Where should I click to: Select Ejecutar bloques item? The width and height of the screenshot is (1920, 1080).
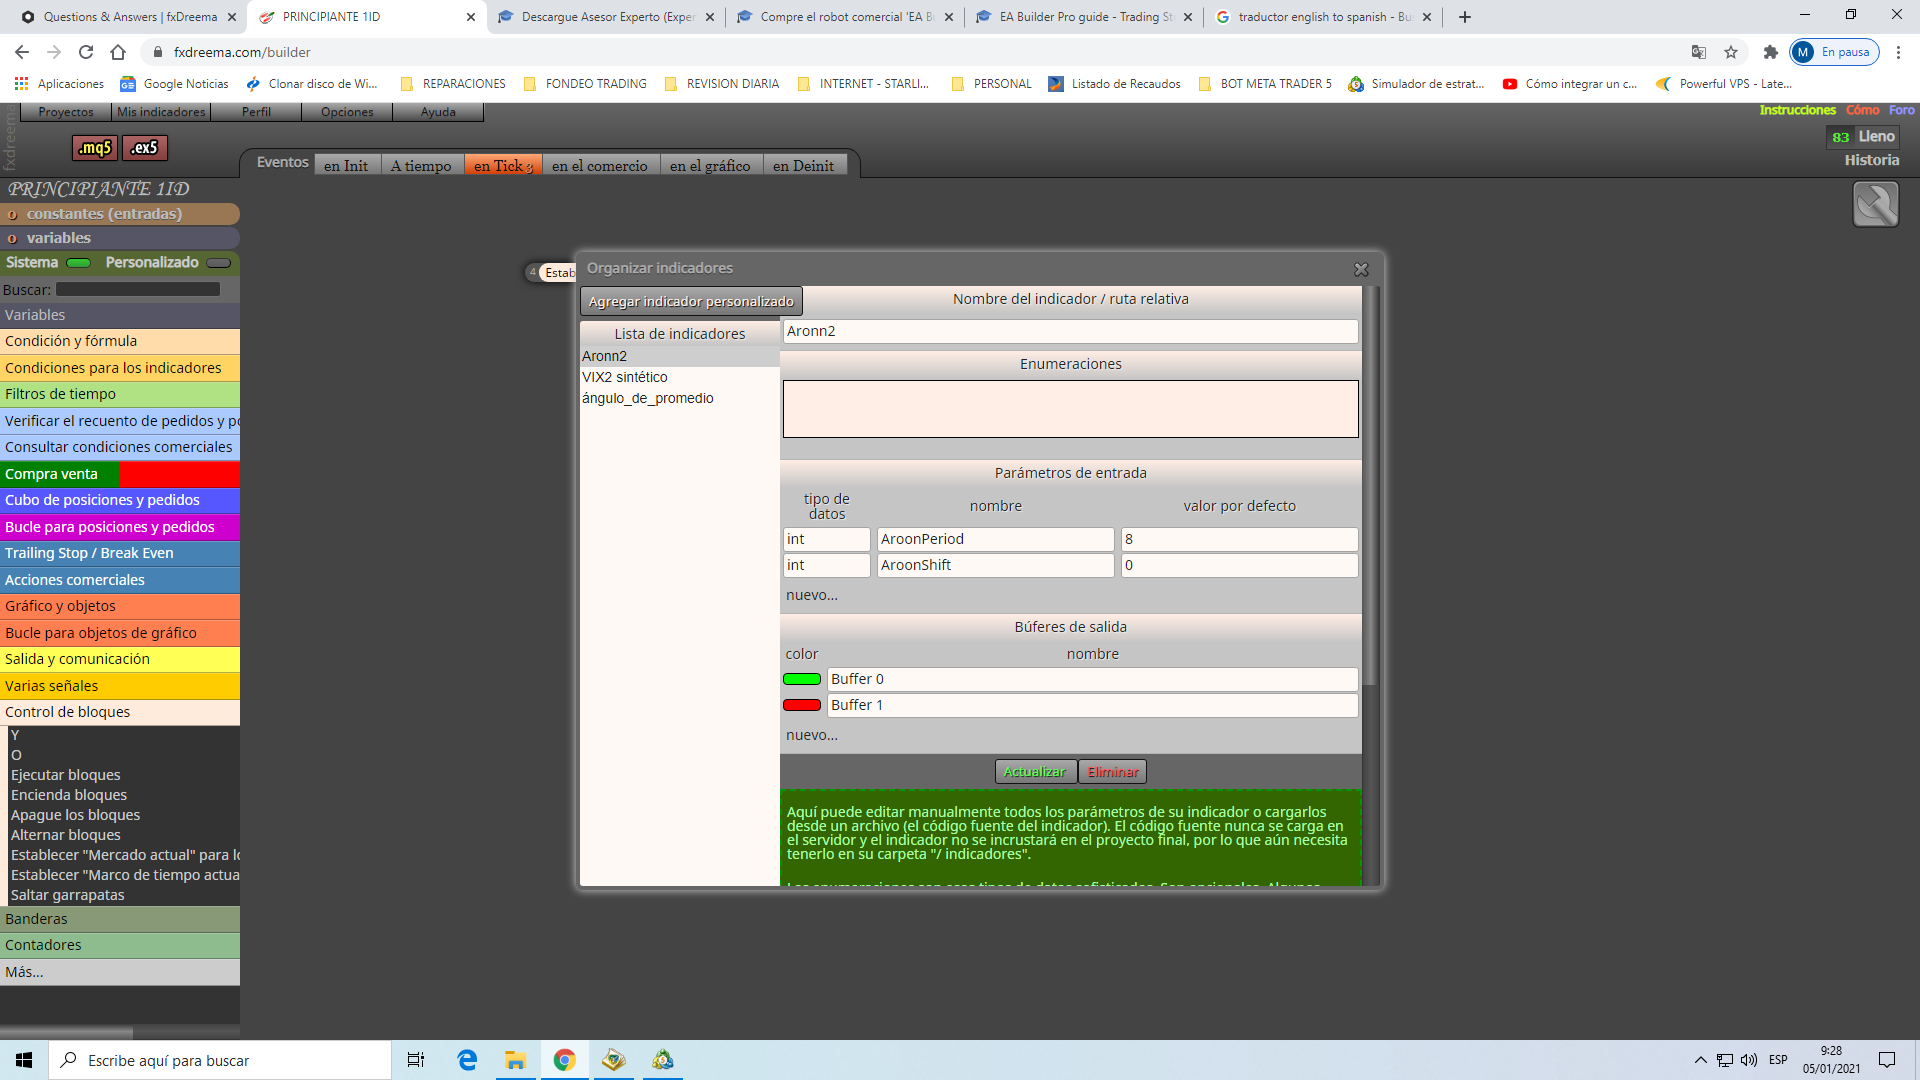66,775
